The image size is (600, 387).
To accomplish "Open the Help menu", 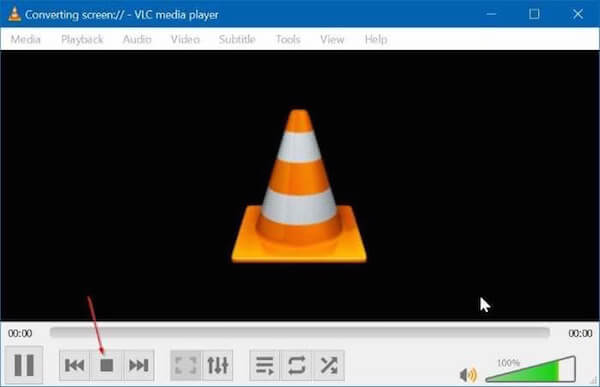I will point(376,39).
